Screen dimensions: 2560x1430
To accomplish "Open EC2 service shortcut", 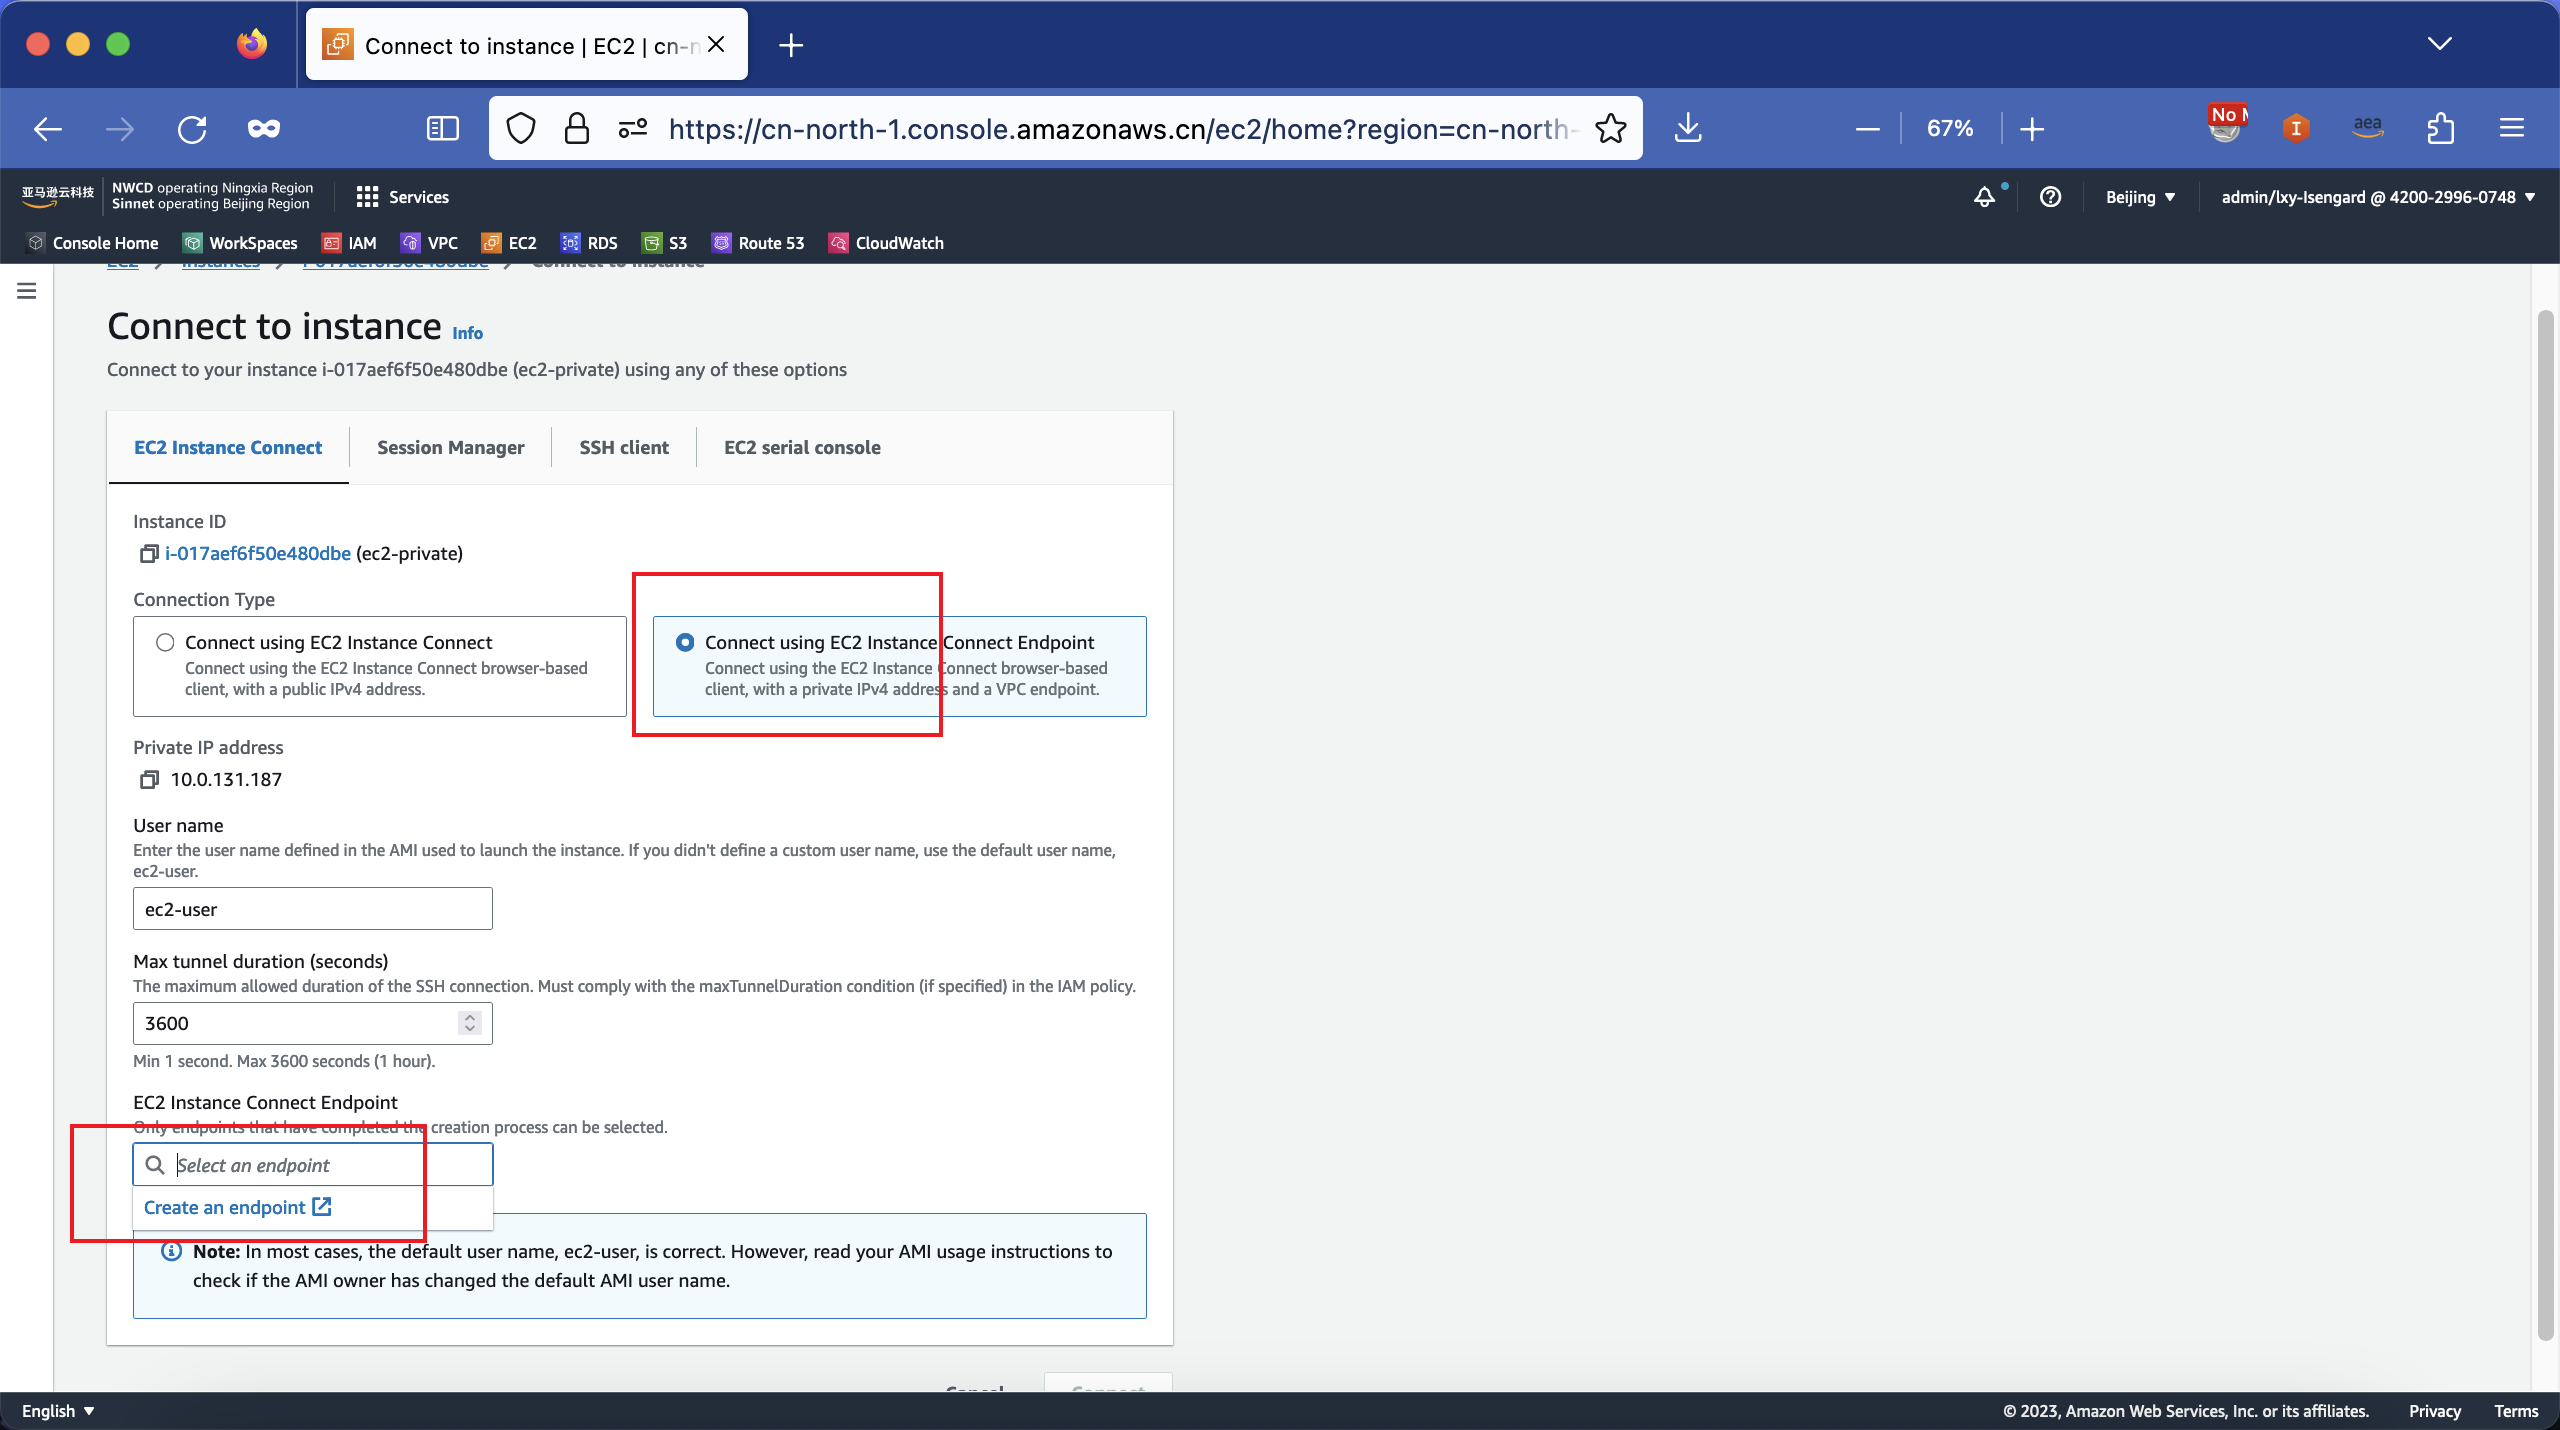I will (509, 243).
